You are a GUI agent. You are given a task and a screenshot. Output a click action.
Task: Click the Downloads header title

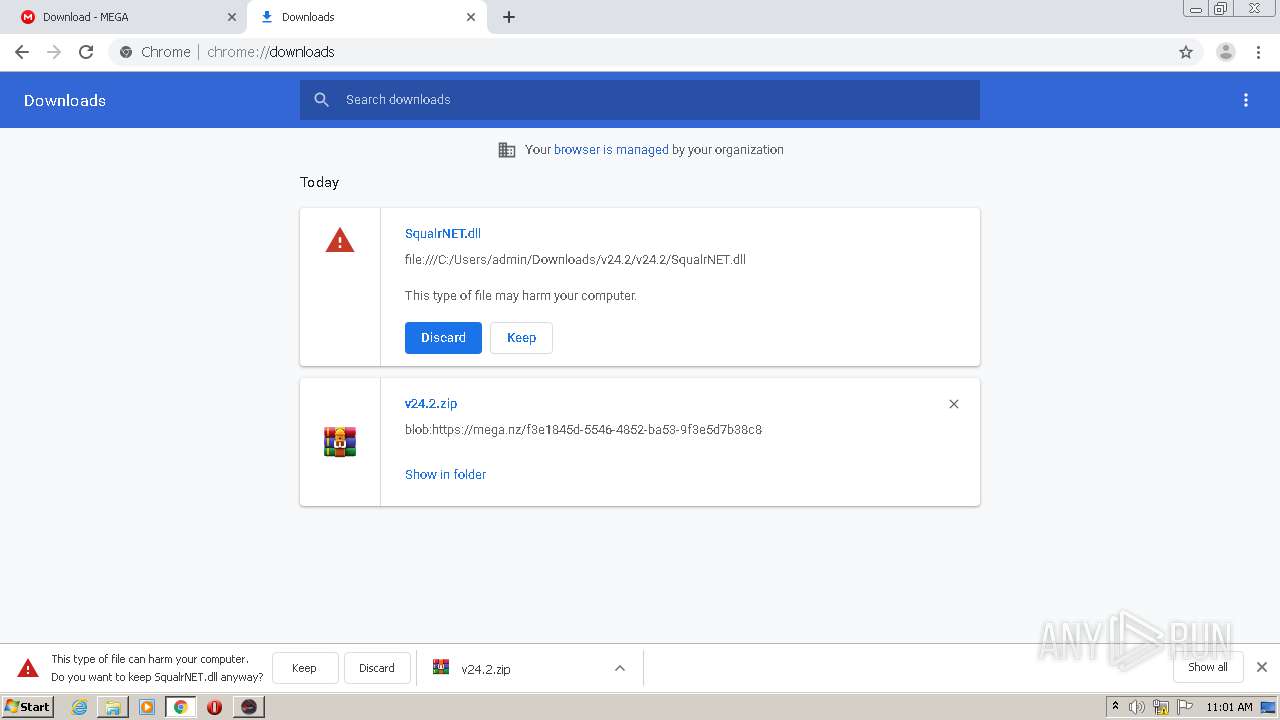[65, 100]
